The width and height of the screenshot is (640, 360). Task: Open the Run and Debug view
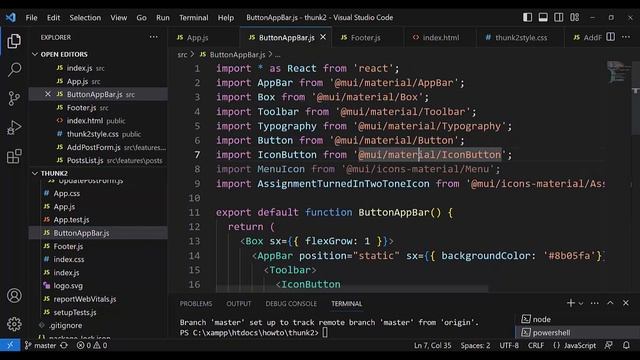14,127
